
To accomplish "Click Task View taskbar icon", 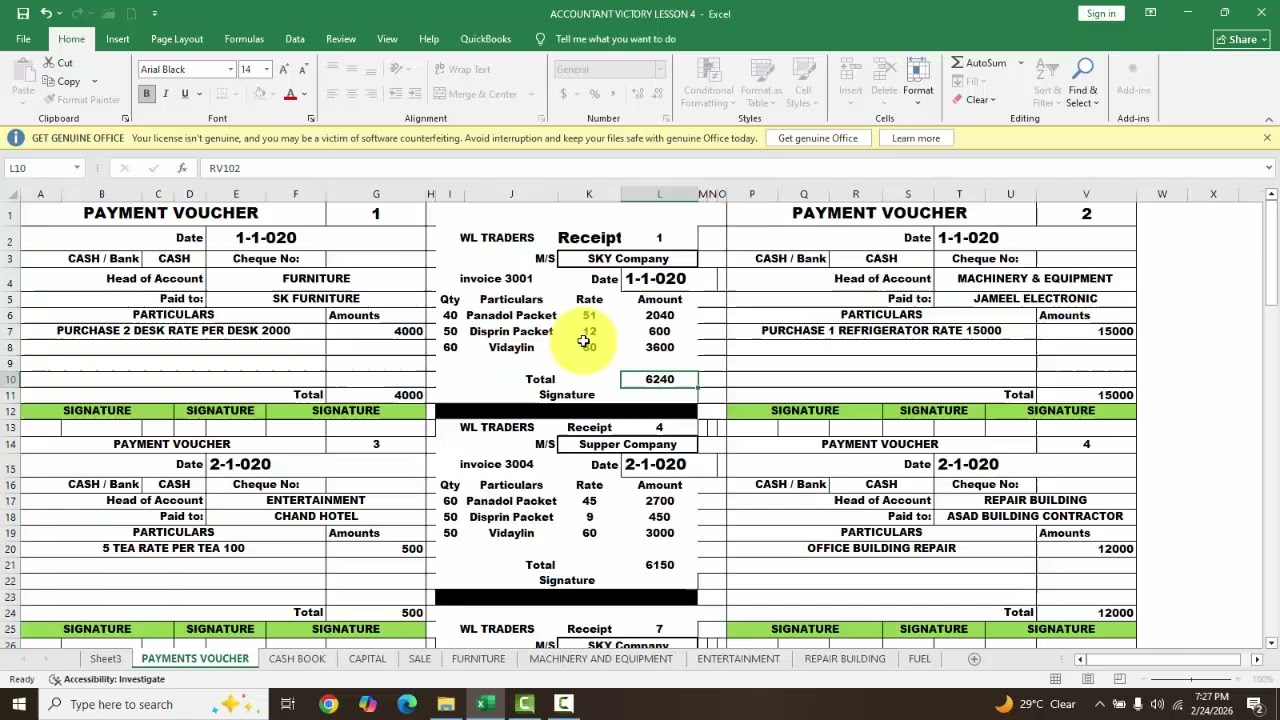I will click(288, 704).
